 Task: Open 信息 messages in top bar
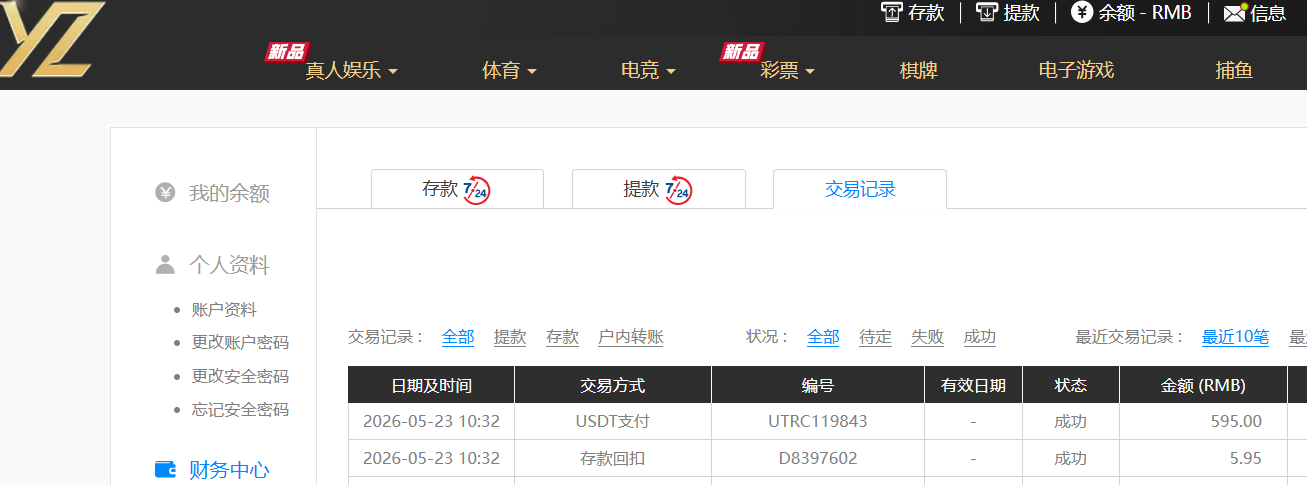click(x=1268, y=13)
